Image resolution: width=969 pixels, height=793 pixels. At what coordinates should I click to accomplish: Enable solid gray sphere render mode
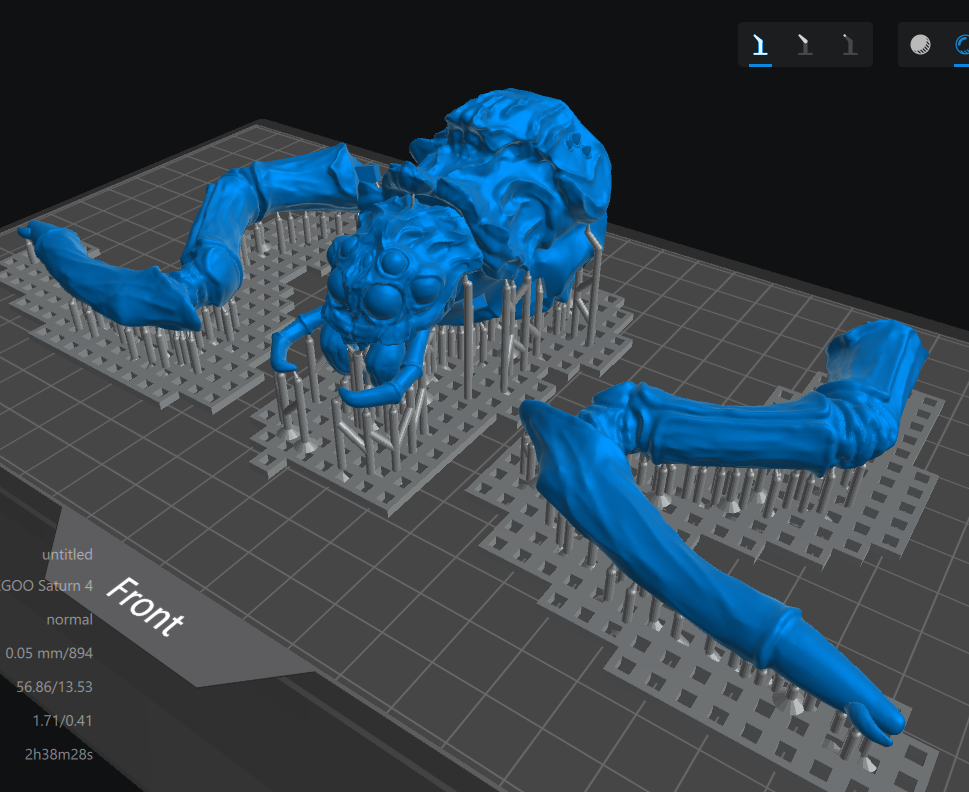pyautogui.click(x=920, y=44)
